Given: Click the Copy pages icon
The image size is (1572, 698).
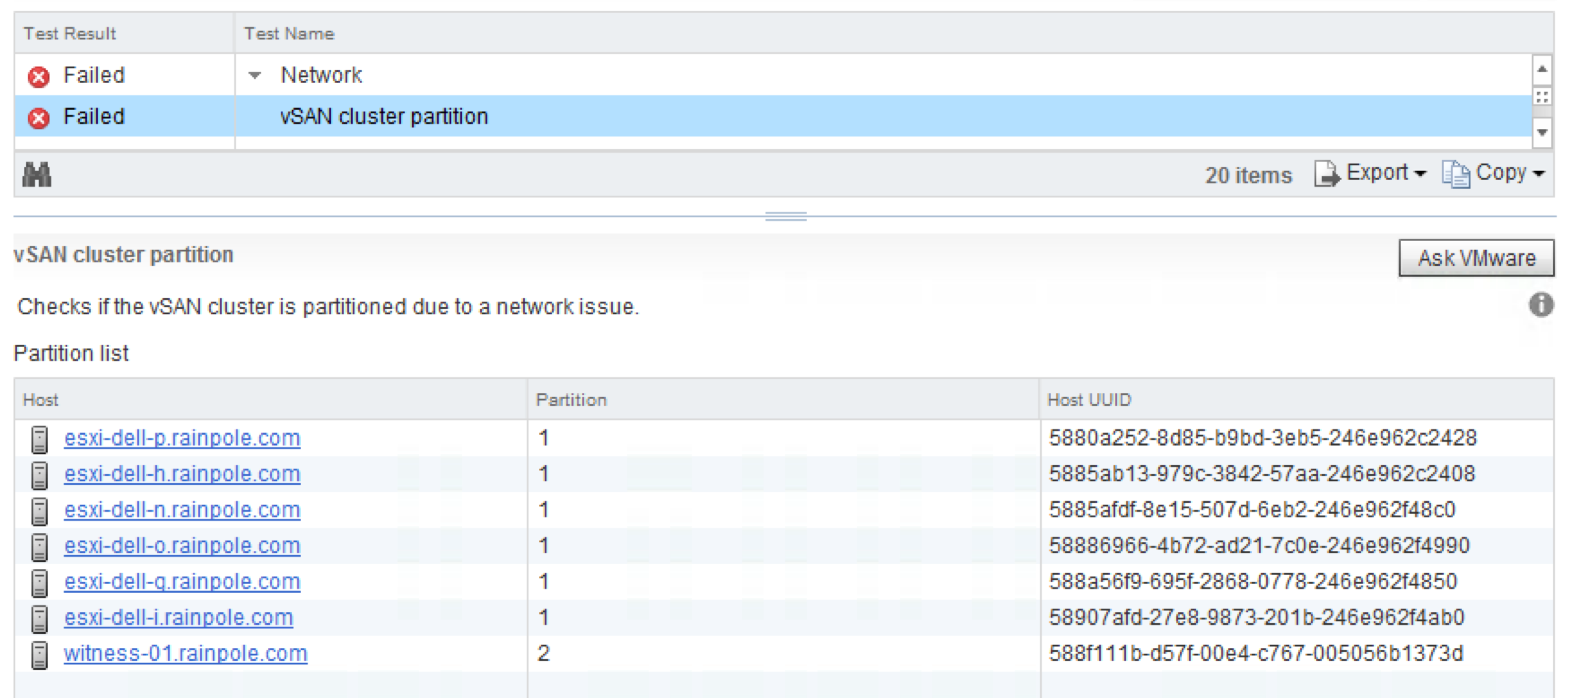Looking at the screenshot, I should click(1455, 174).
